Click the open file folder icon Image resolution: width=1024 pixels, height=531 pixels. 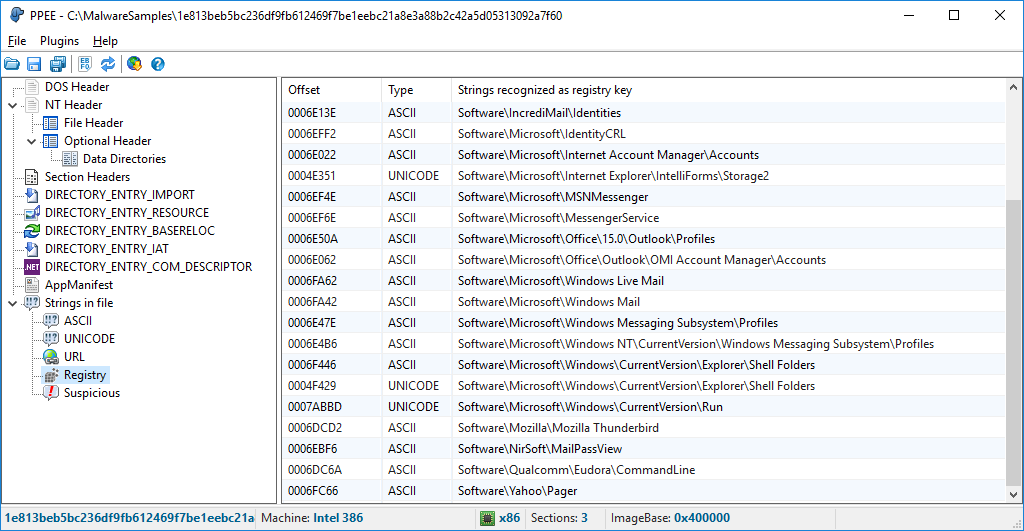(12, 64)
